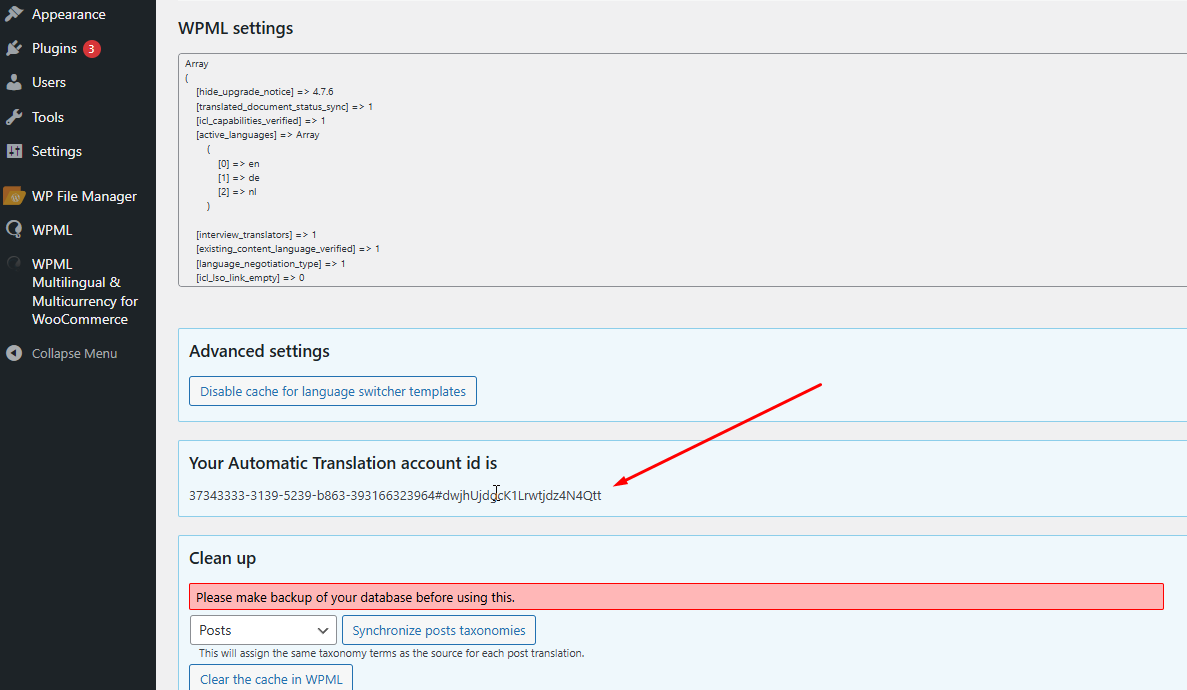Image resolution: width=1187 pixels, height=690 pixels.
Task: Click the WPML logo icon
Action: pyautogui.click(x=14, y=230)
